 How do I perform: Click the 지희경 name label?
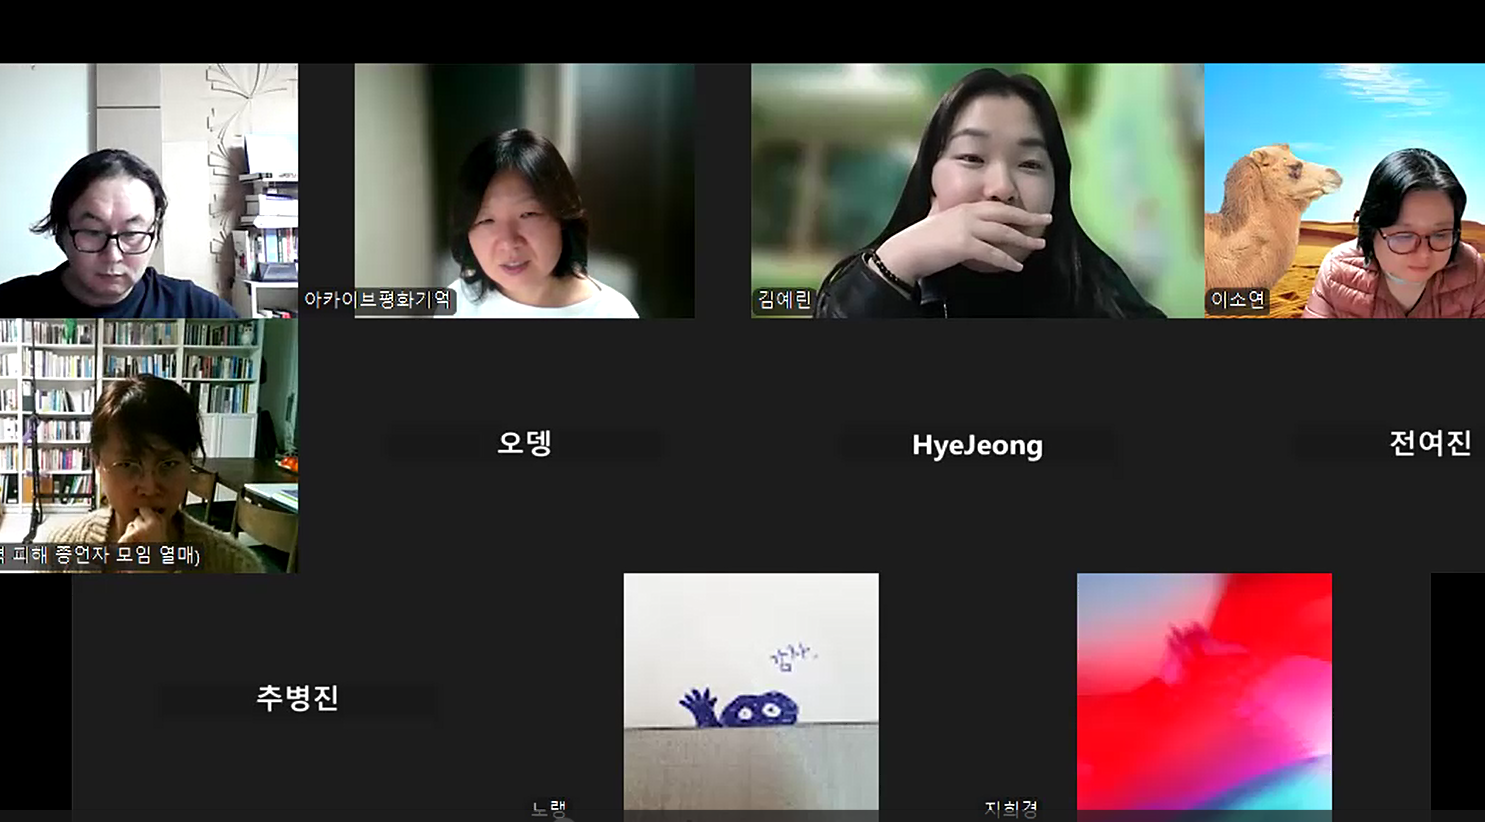(1010, 808)
